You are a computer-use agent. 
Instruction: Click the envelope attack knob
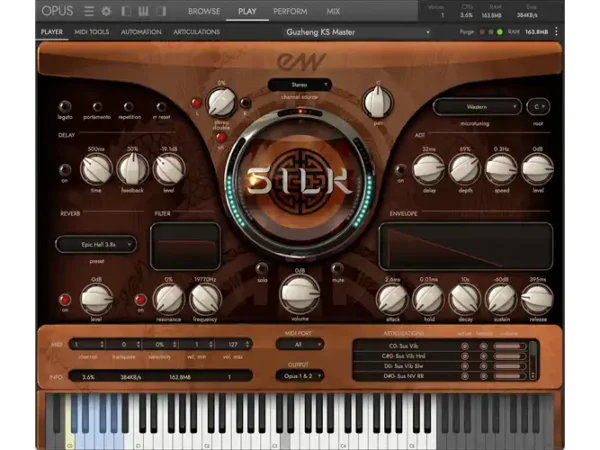pos(393,299)
